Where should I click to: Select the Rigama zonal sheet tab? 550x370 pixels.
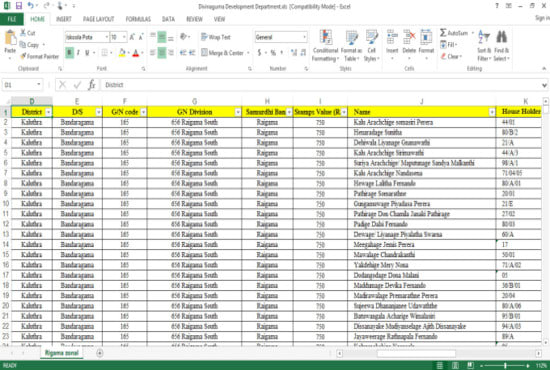tap(62, 353)
